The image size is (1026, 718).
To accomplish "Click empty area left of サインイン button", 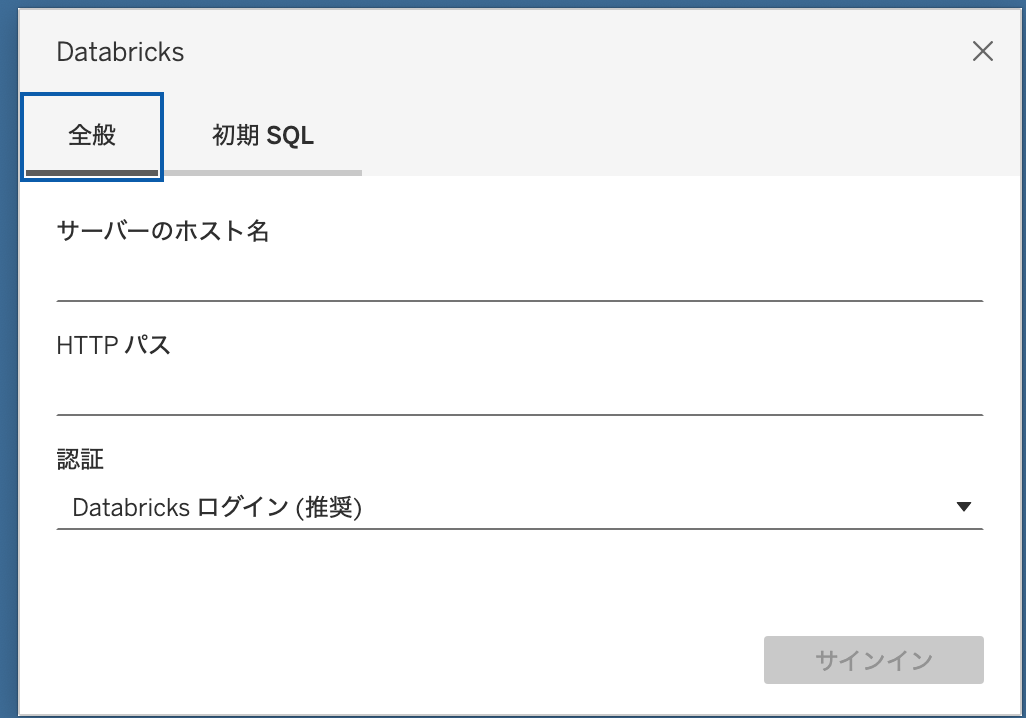I will [x=400, y=660].
